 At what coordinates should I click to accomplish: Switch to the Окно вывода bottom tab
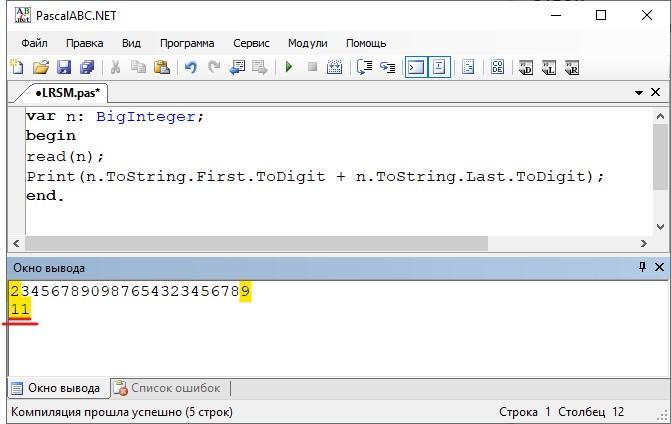pos(59,388)
